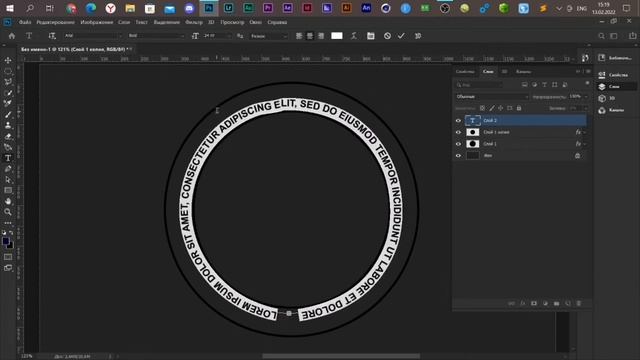Toggle lock position

[501, 108]
